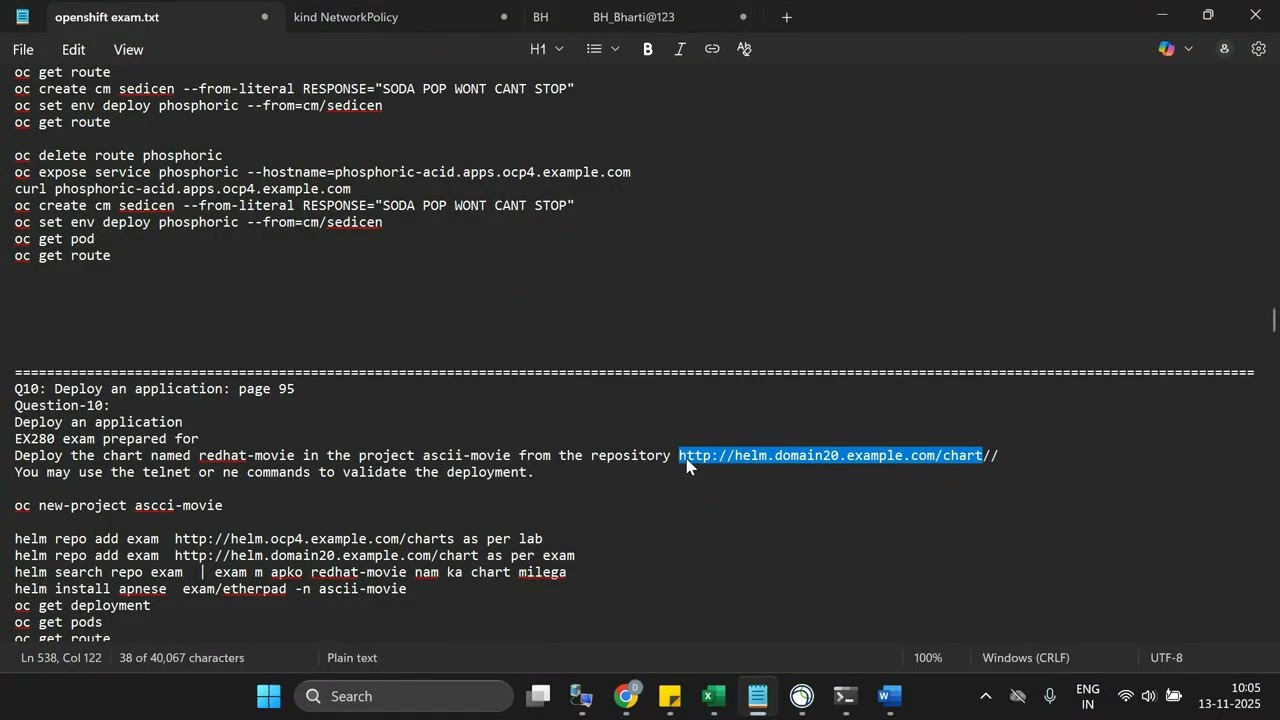
Task: Expand the H1 heading dropdown
Action: pyautogui.click(x=547, y=49)
